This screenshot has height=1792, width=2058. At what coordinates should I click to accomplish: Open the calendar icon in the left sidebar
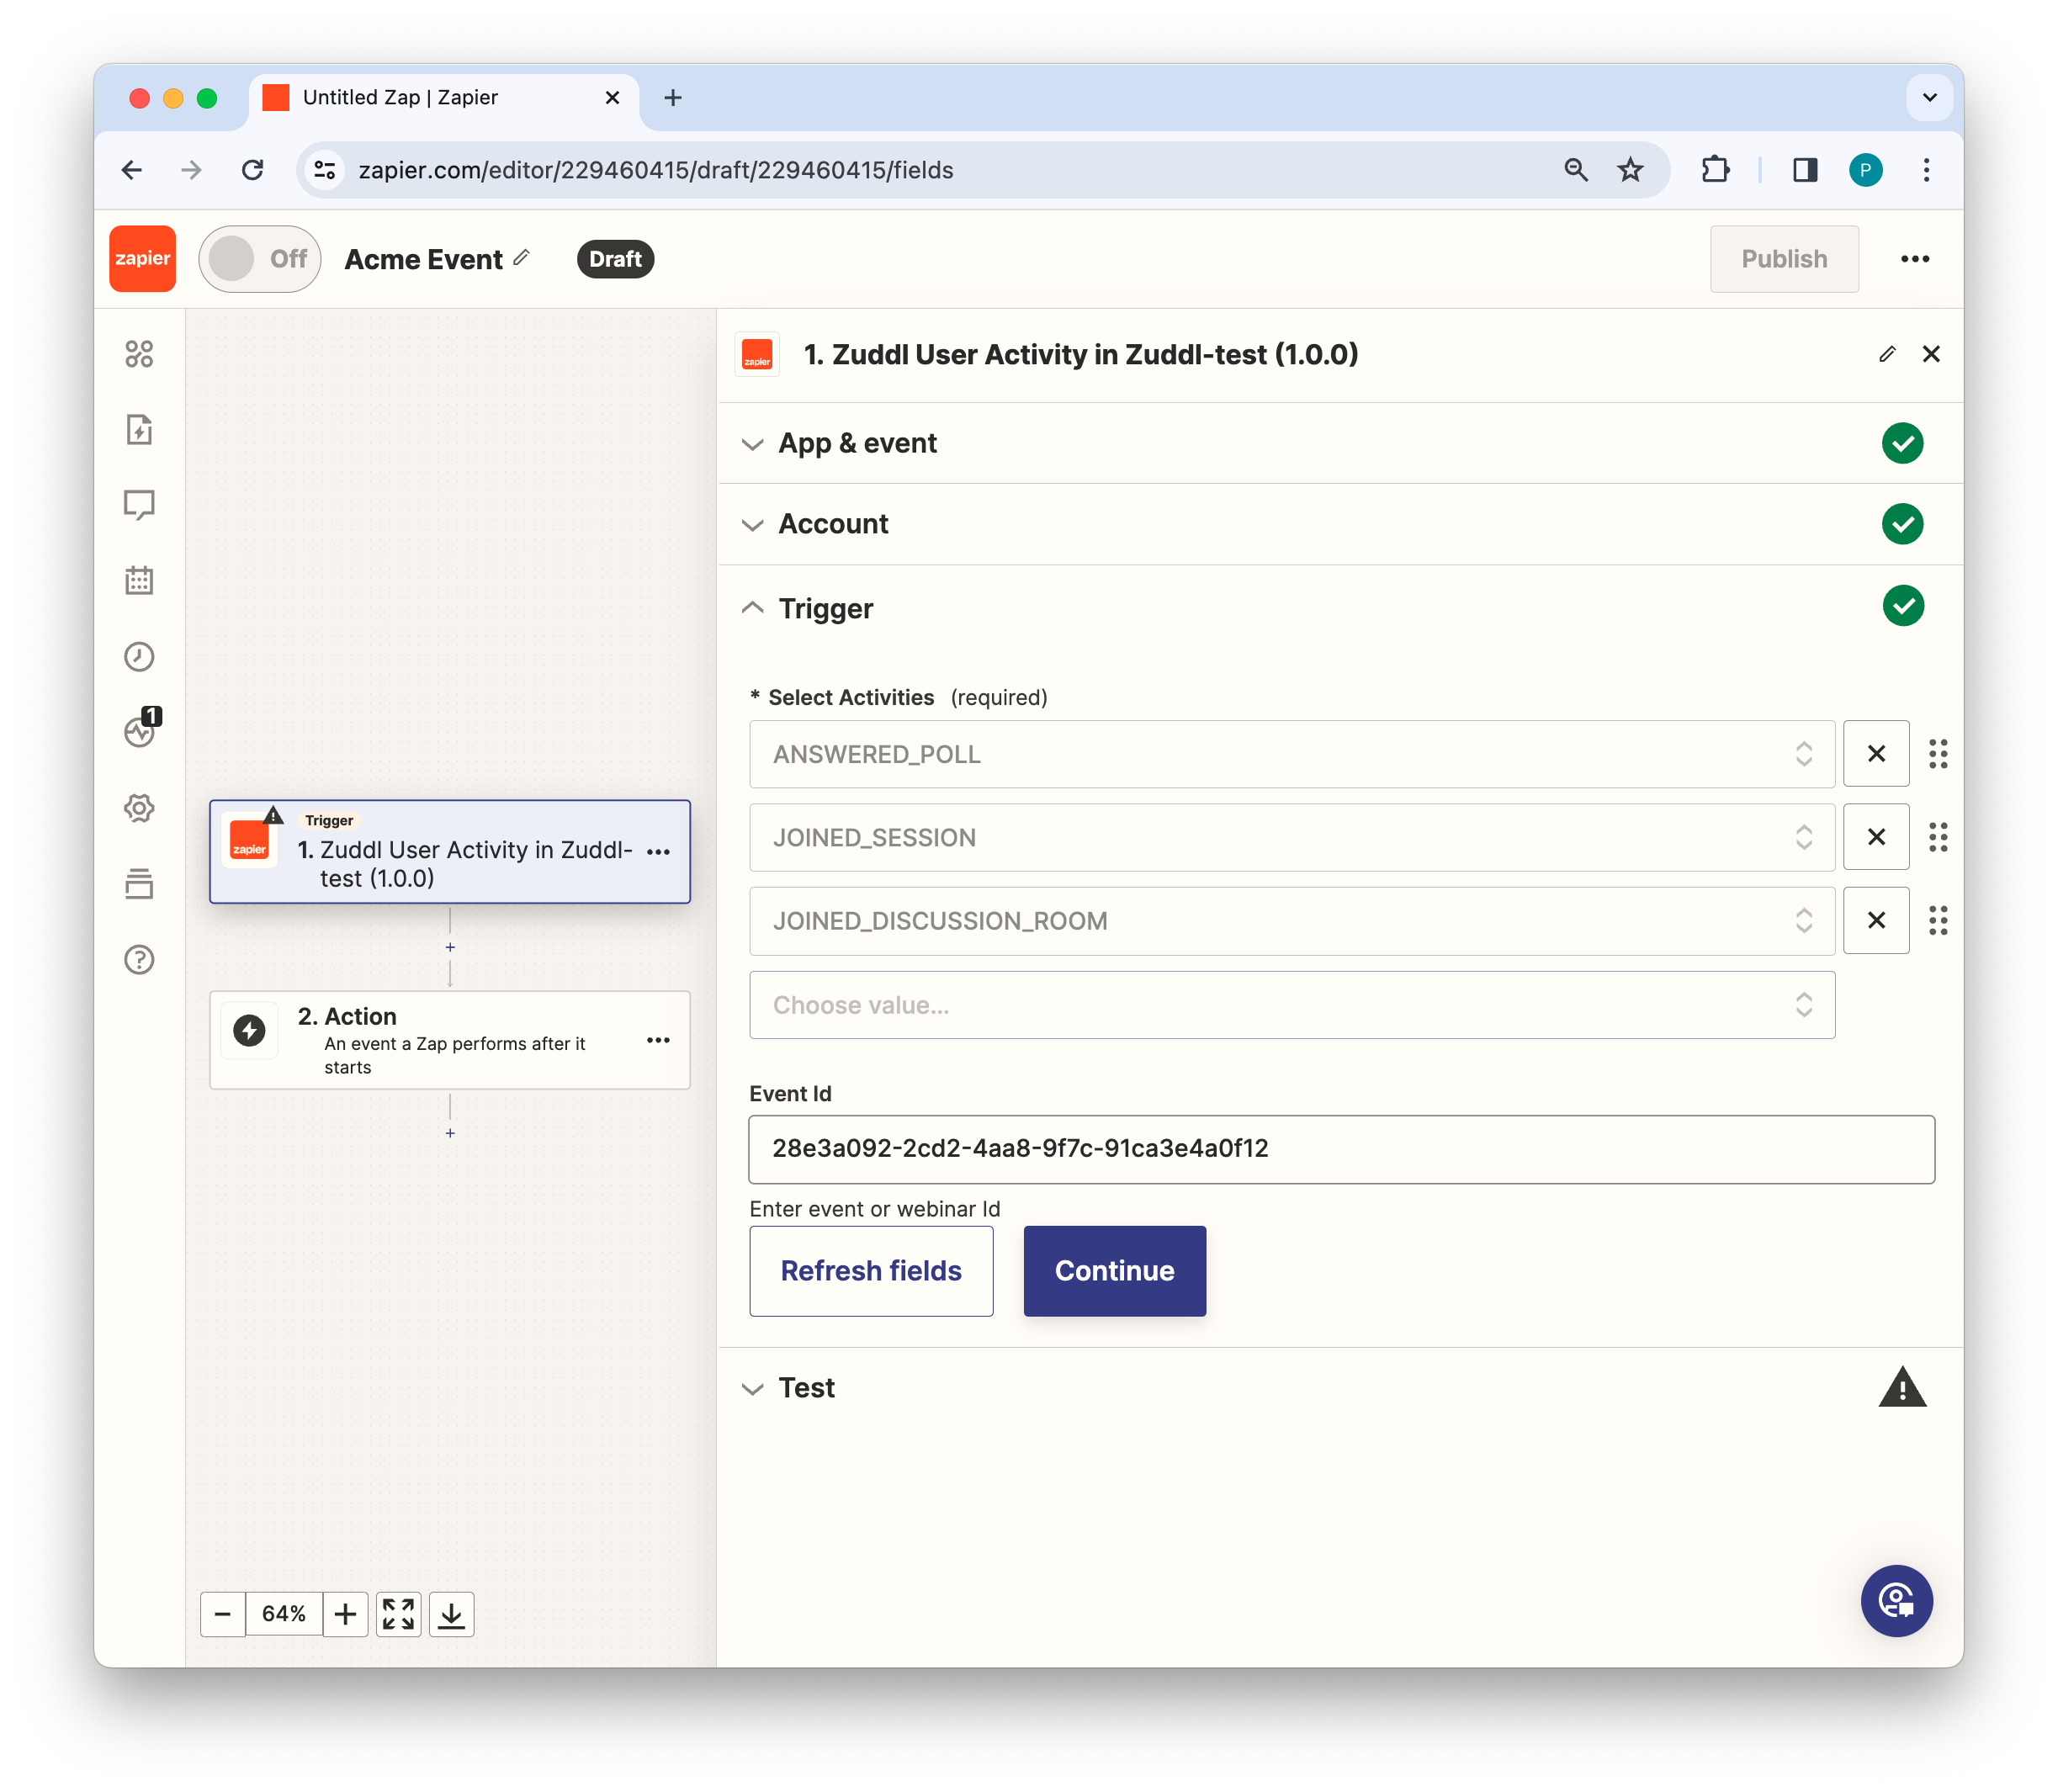(x=139, y=581)
